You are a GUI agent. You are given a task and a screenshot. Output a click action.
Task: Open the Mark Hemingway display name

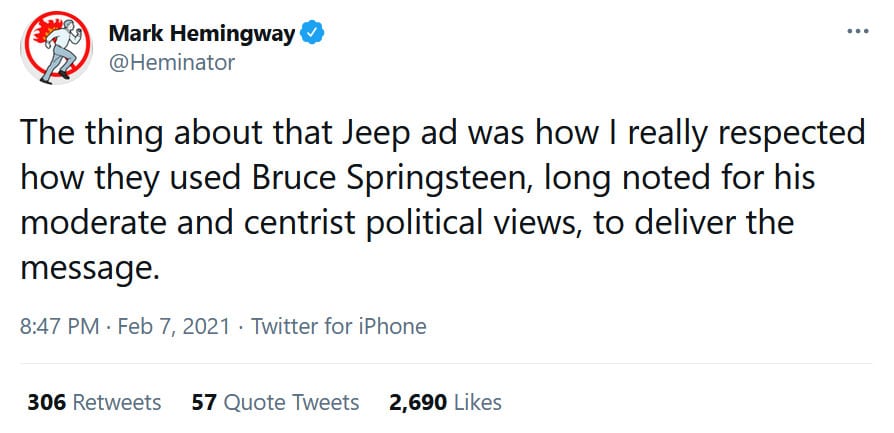(201, 35)
